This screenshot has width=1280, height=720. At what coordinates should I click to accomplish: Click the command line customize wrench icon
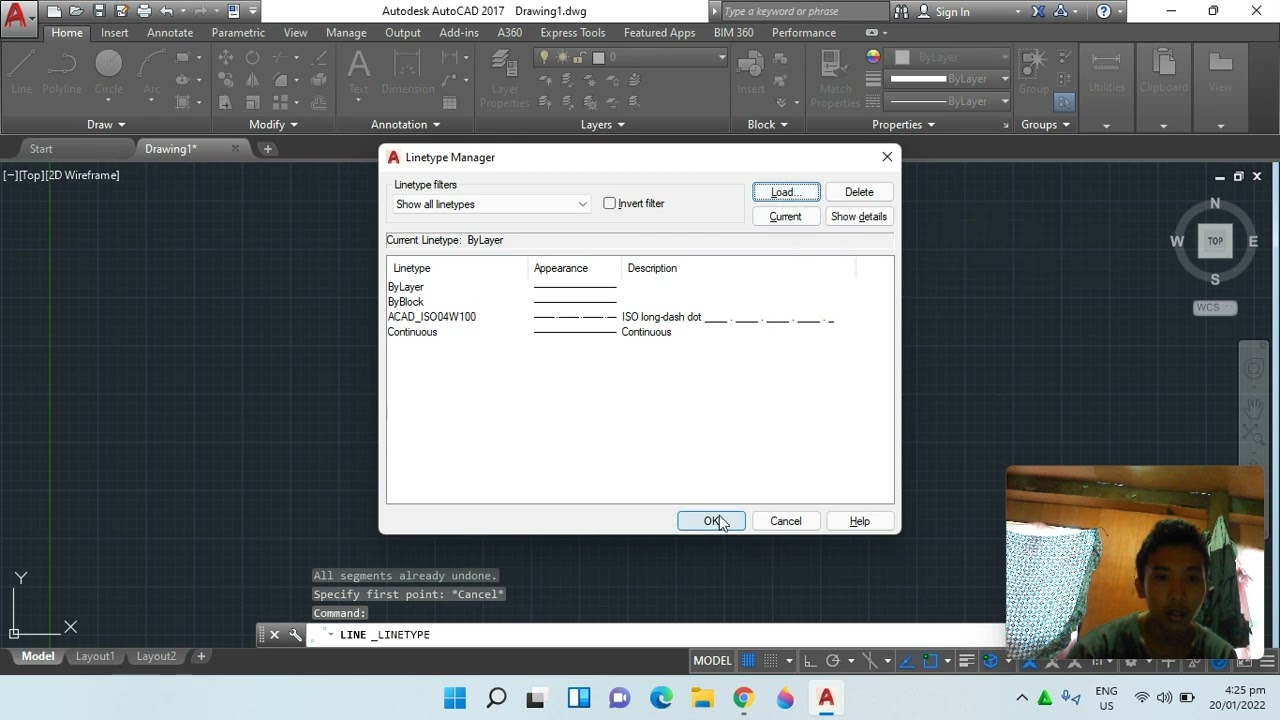(295, 634)
